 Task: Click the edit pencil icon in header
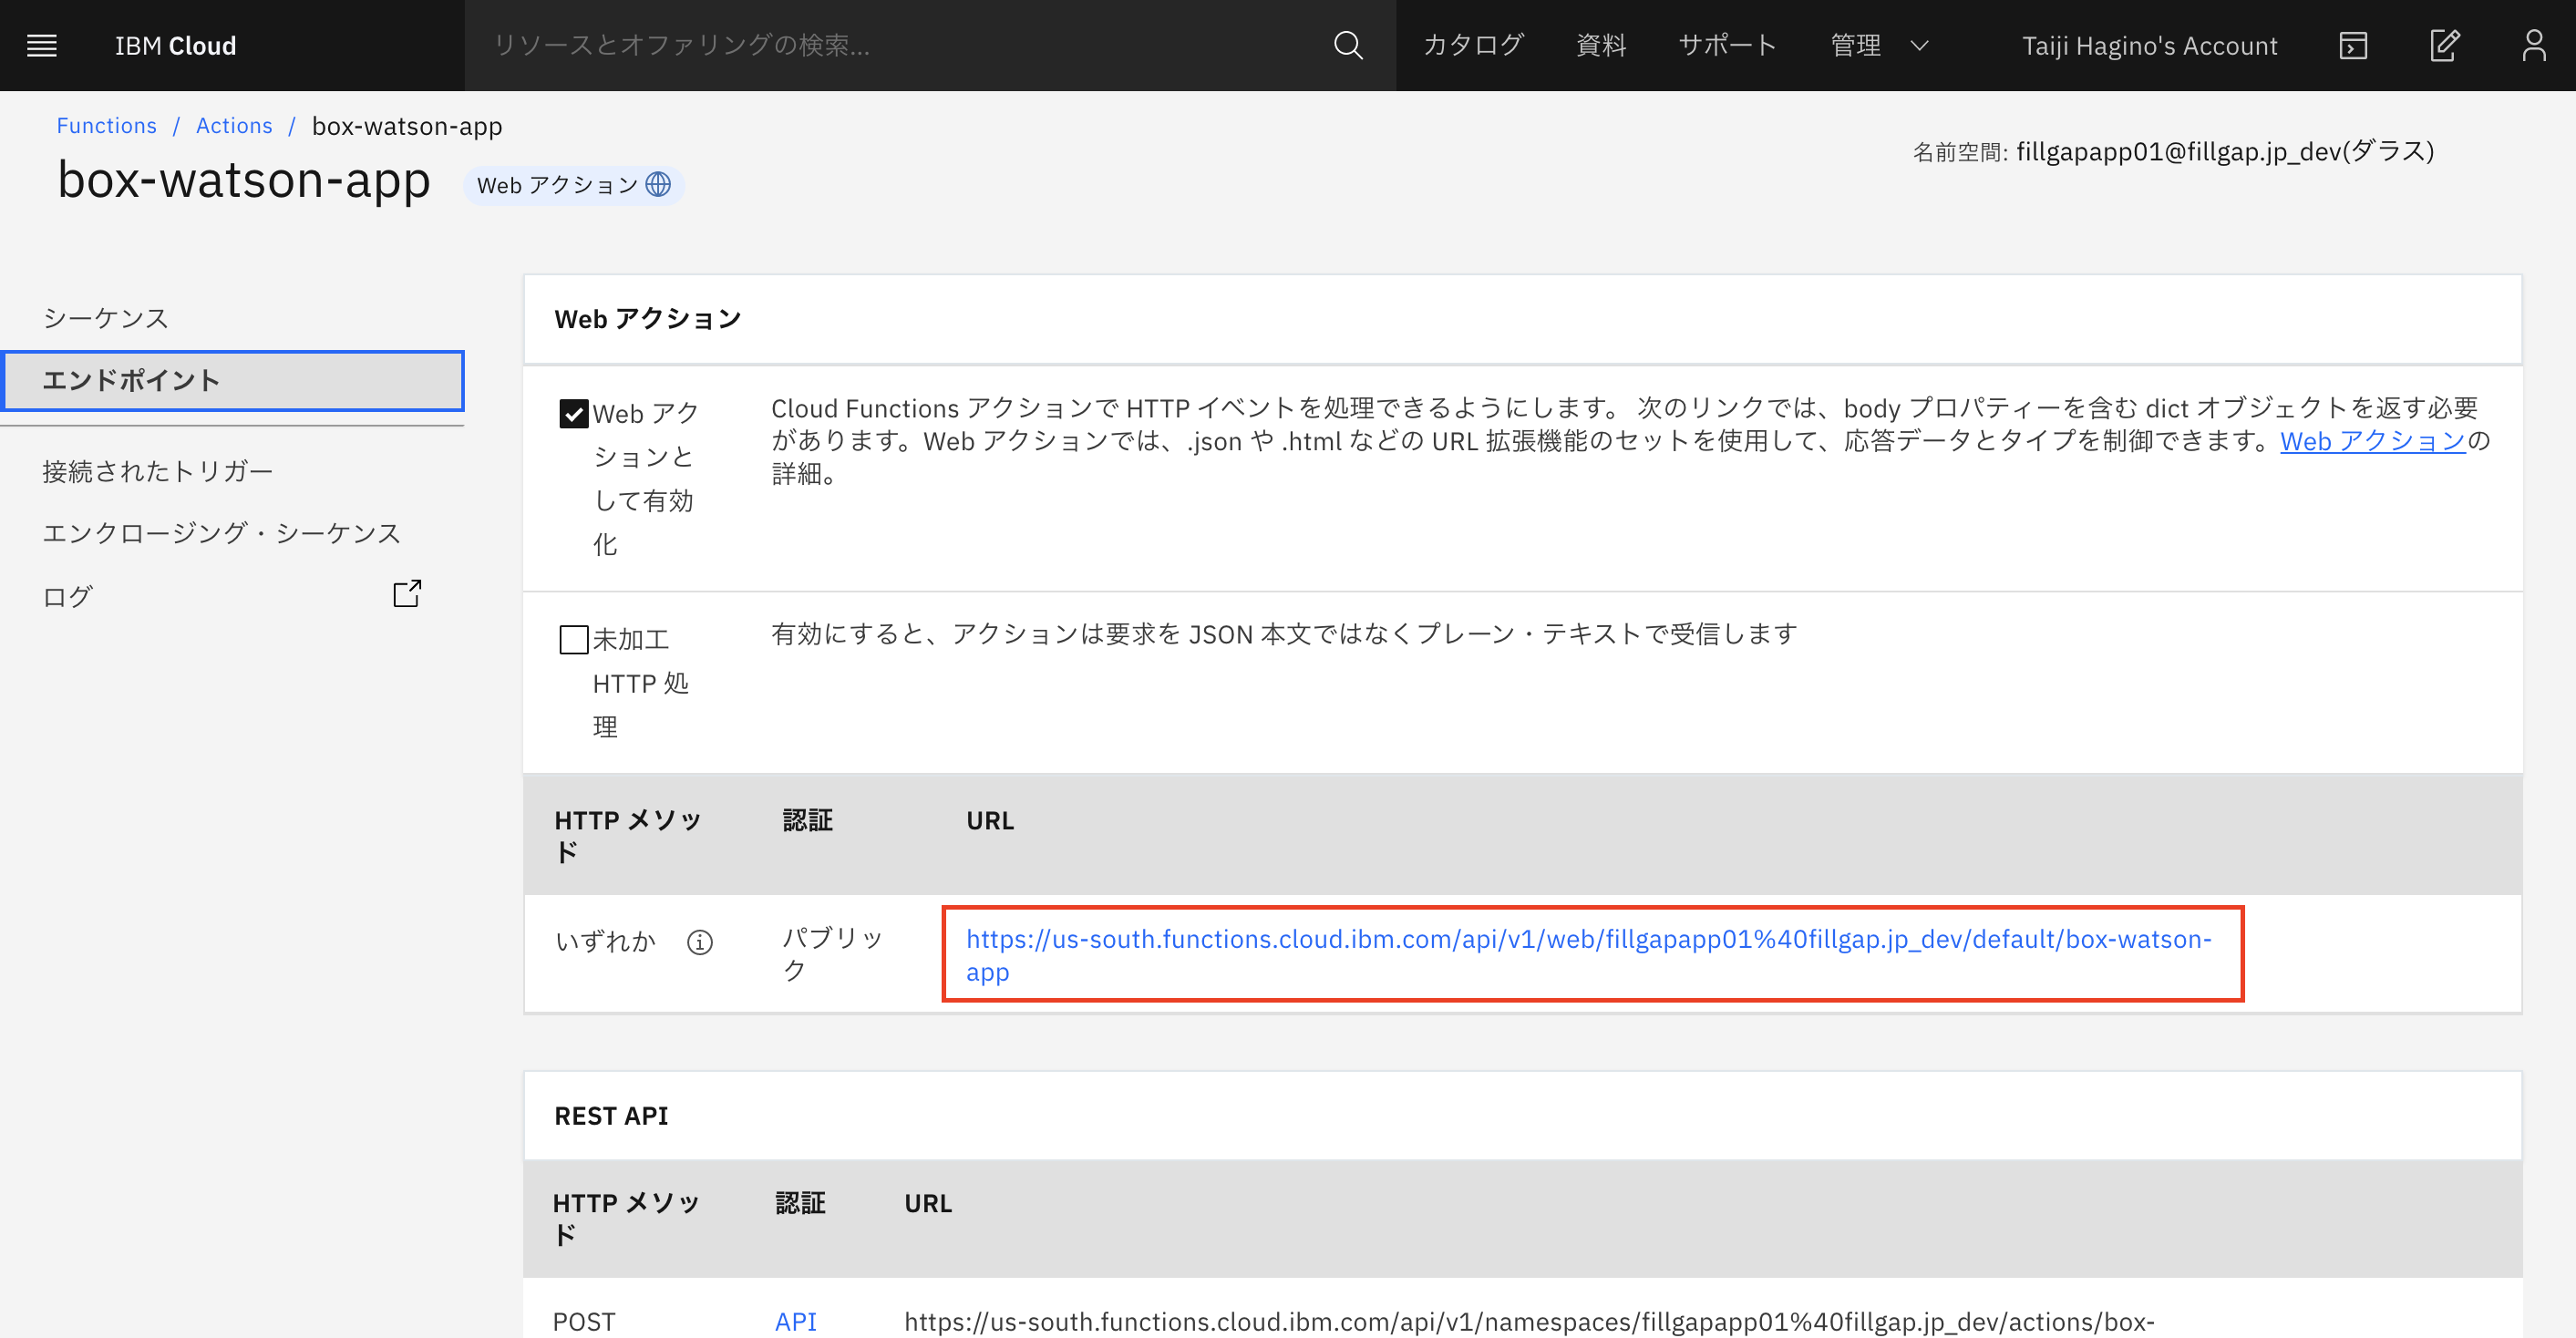[x=2443, y=45]
